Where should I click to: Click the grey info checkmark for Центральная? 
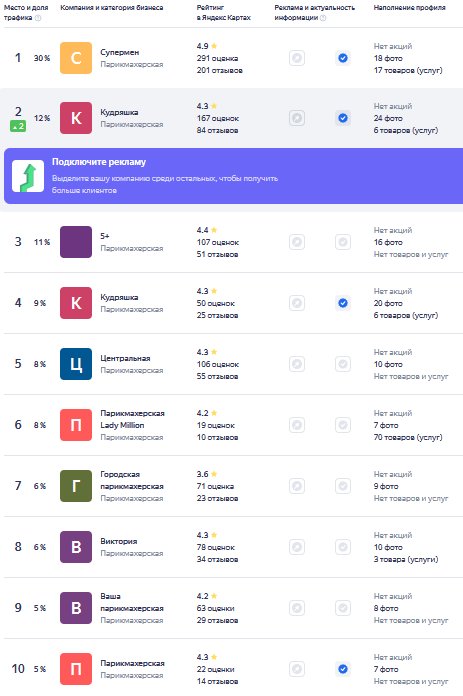(343, 364)
